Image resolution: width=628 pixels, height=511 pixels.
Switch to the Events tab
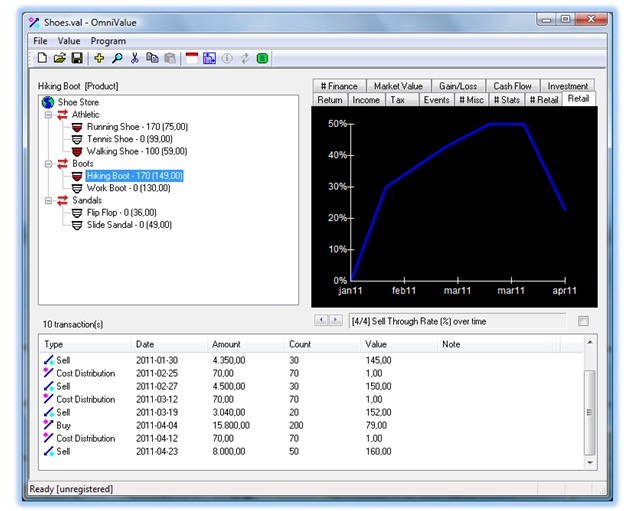[437, 100]
